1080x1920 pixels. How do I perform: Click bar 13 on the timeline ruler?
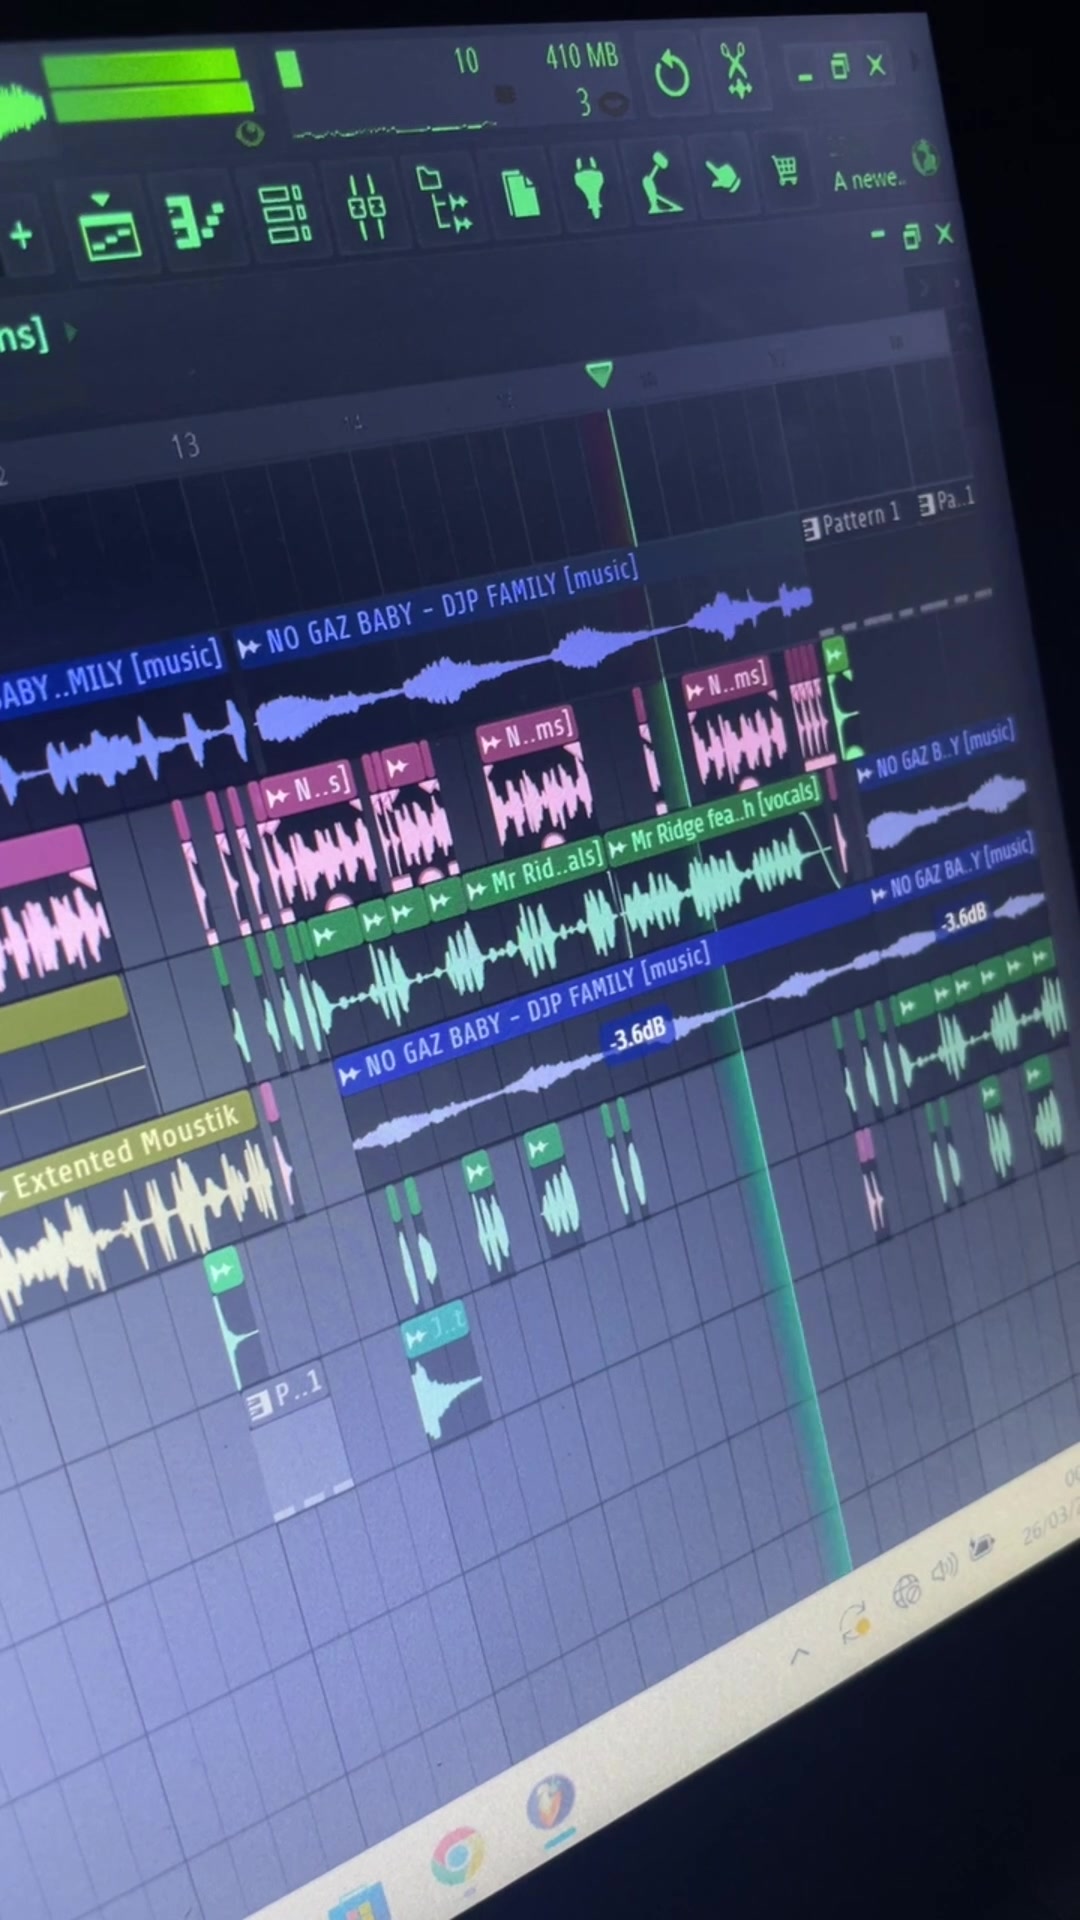pos(185,446)
